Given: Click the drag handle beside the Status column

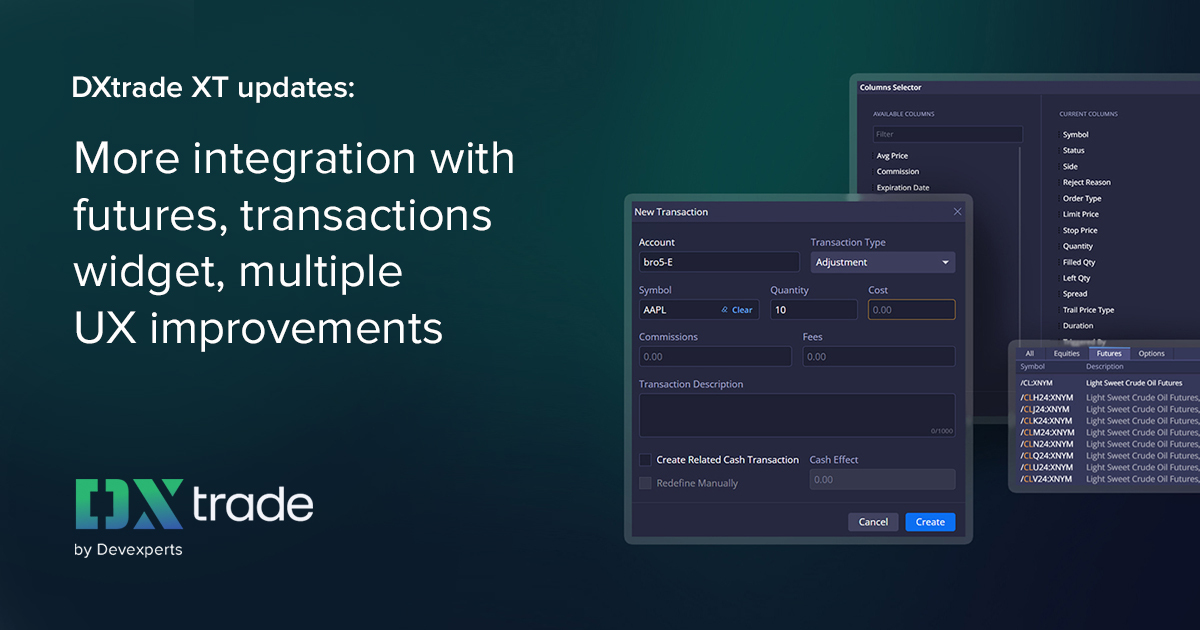Looking at the screenshot, I should point(1059,150).
